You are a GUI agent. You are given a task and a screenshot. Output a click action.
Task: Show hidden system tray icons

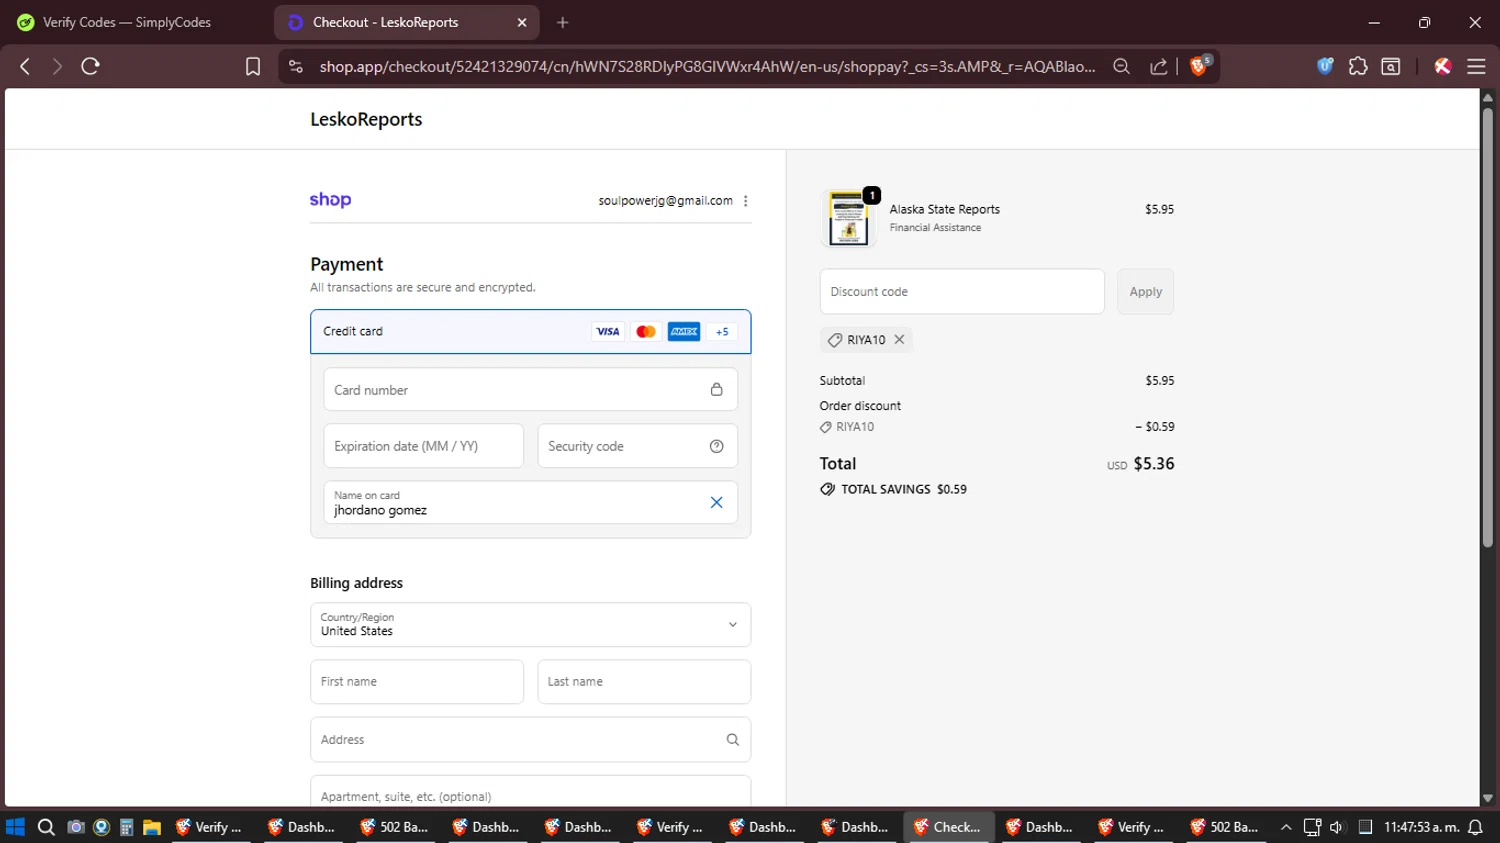(x=1286, y=827)
